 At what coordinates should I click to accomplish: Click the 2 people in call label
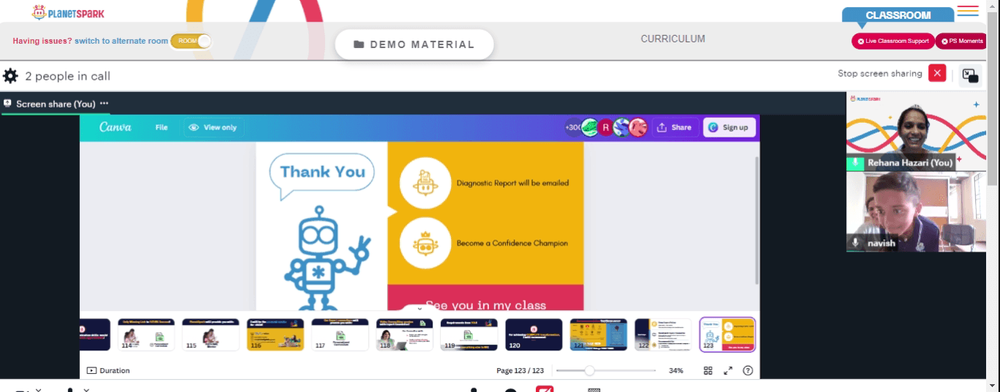[68, 76]
